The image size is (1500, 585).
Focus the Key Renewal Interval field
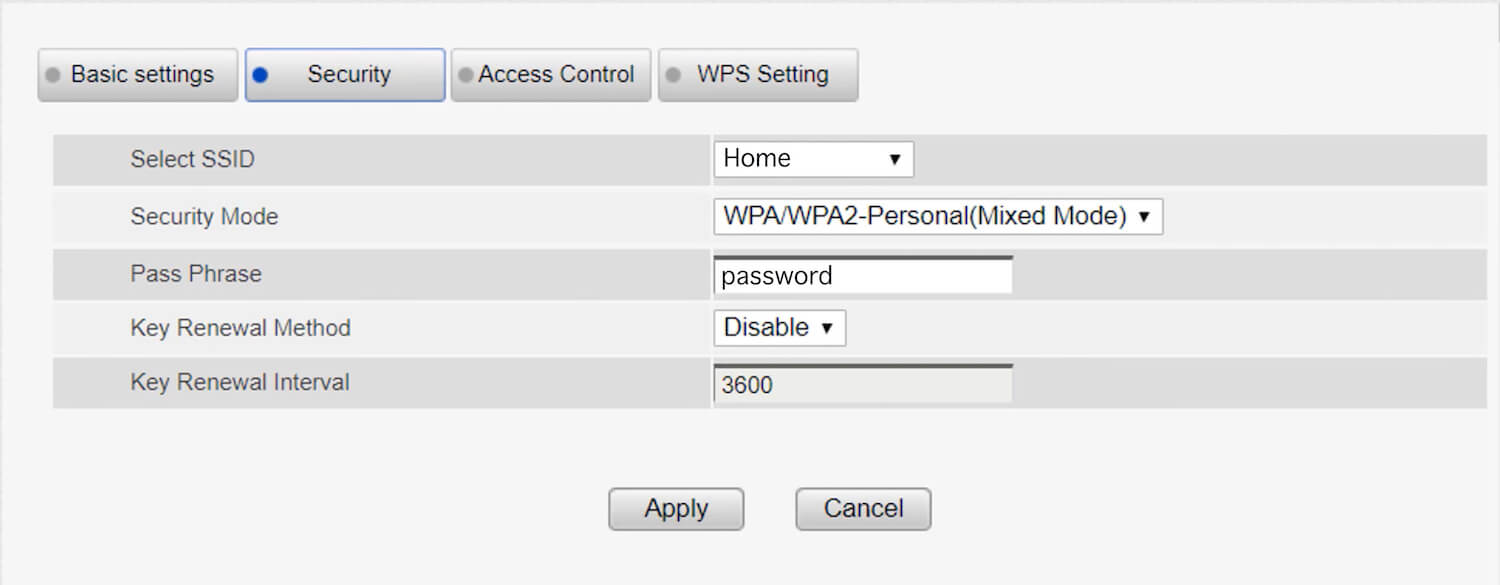coord(863,385)
